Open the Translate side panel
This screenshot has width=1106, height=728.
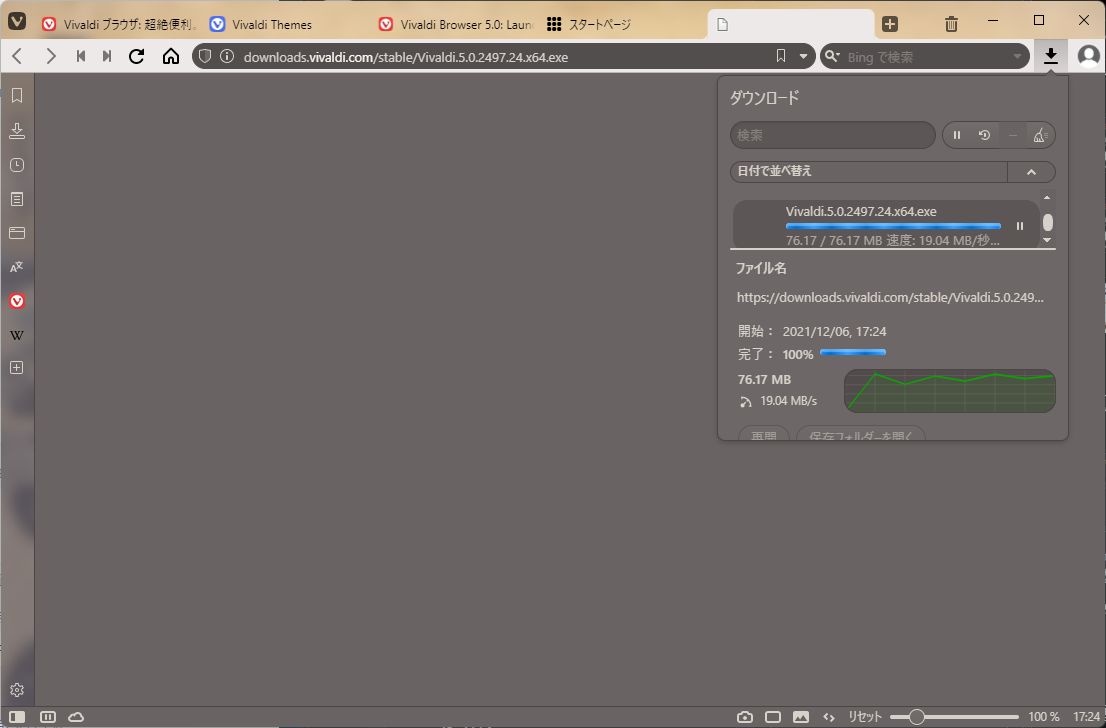(17, 267)
